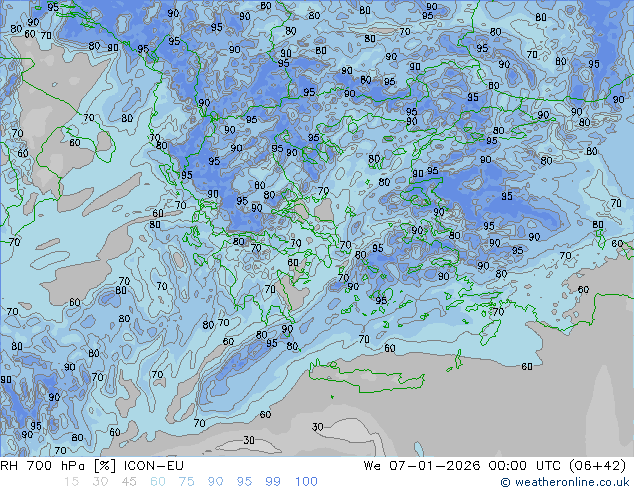
Task: Click the legend value 60 in color scale
Action: pos(158,482)
